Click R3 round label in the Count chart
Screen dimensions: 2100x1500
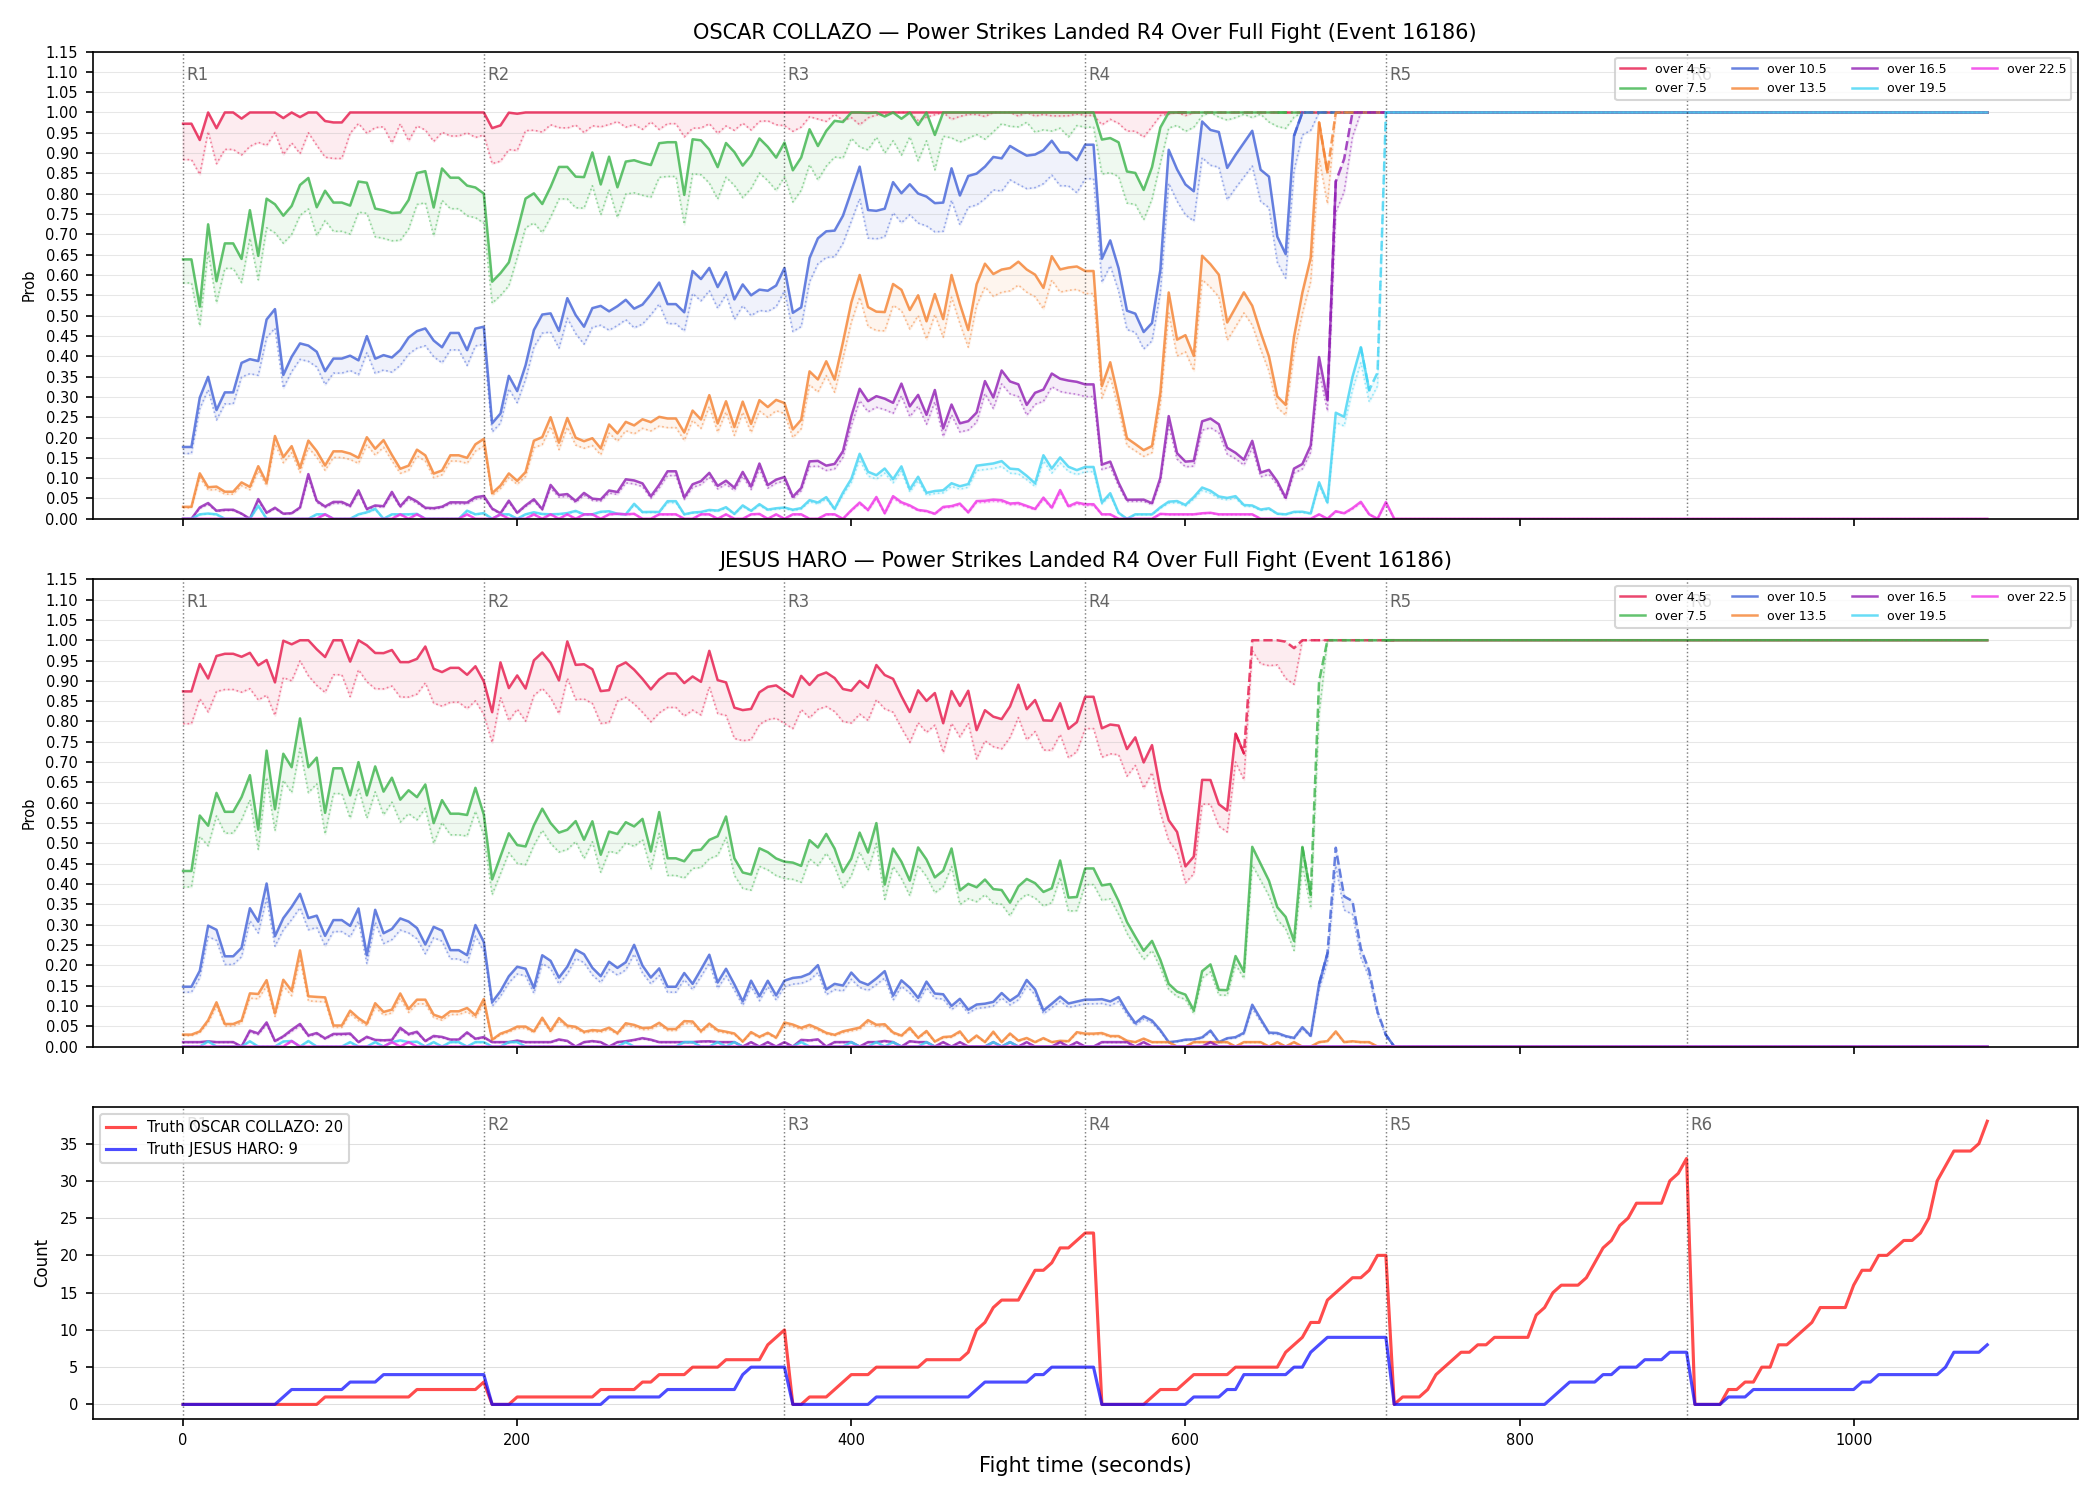(798, 1124)
